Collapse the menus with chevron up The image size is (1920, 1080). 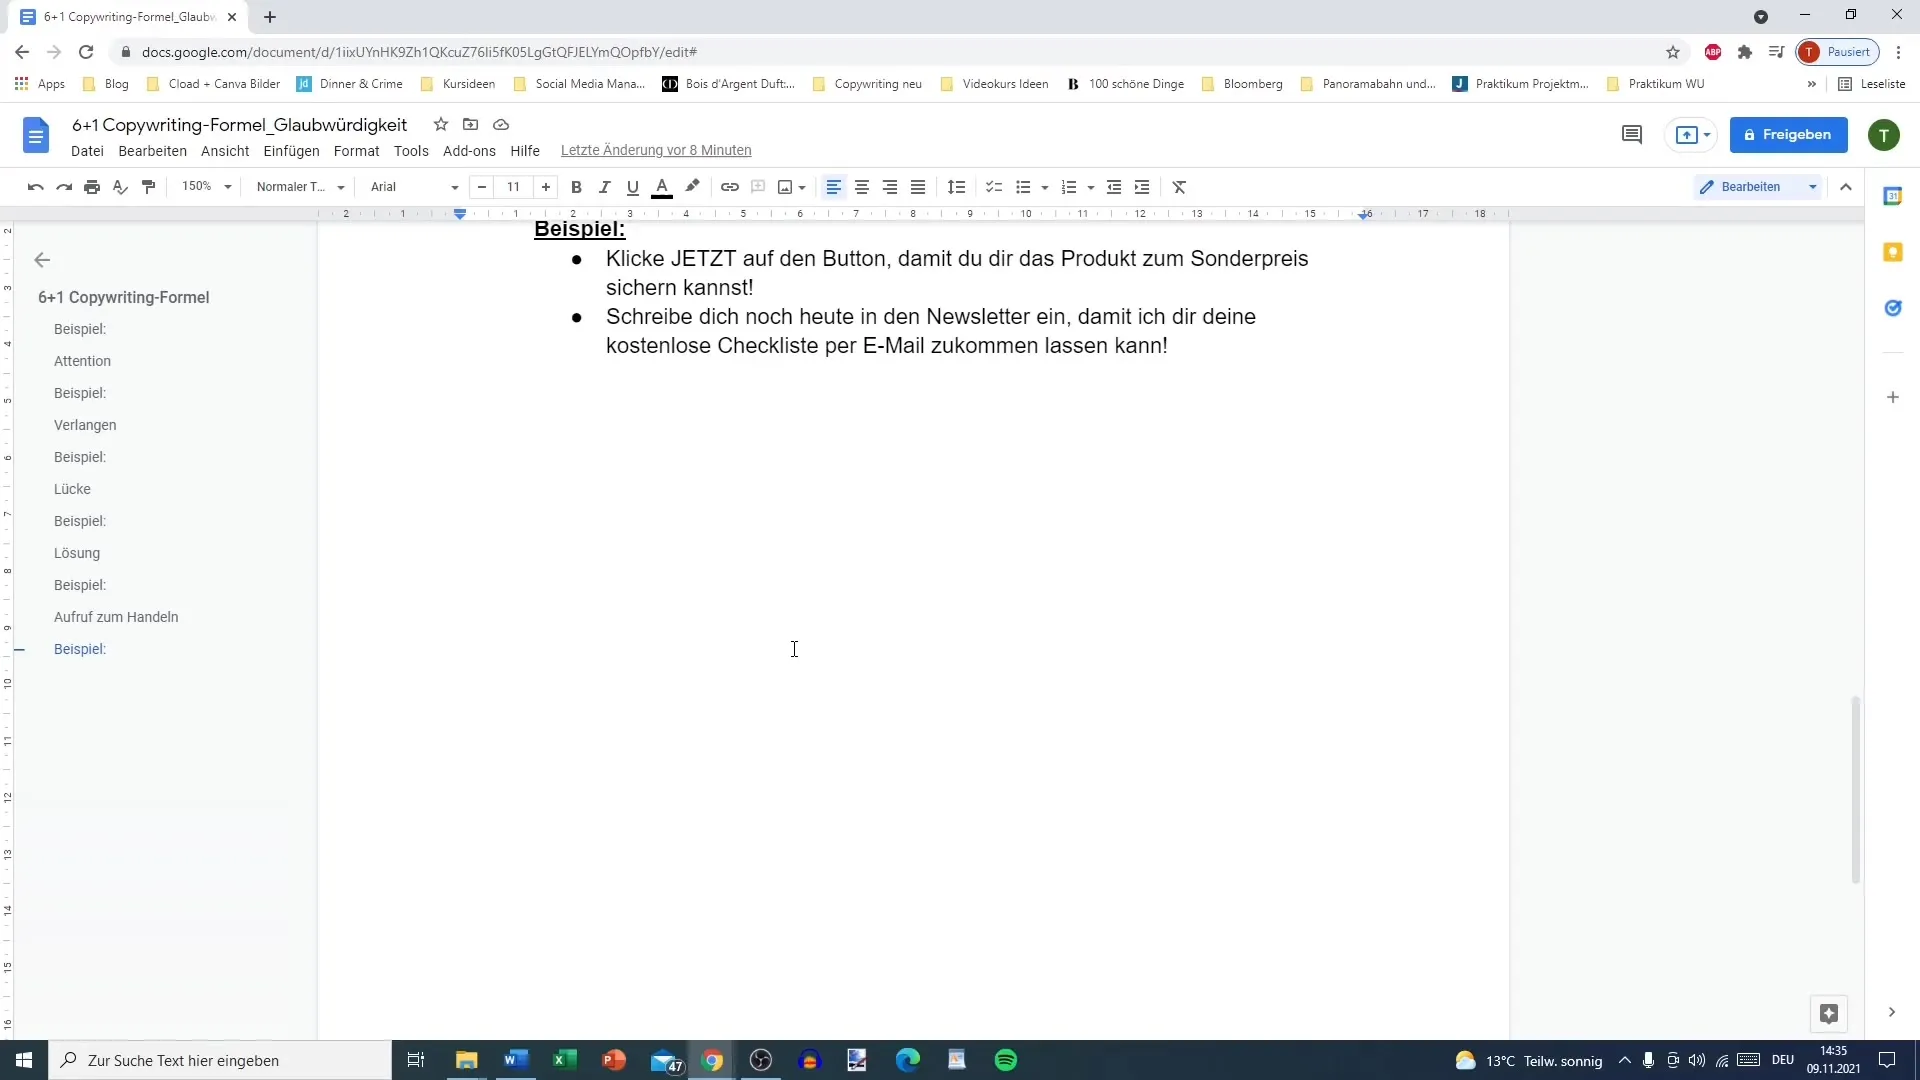pos(1846,187)
